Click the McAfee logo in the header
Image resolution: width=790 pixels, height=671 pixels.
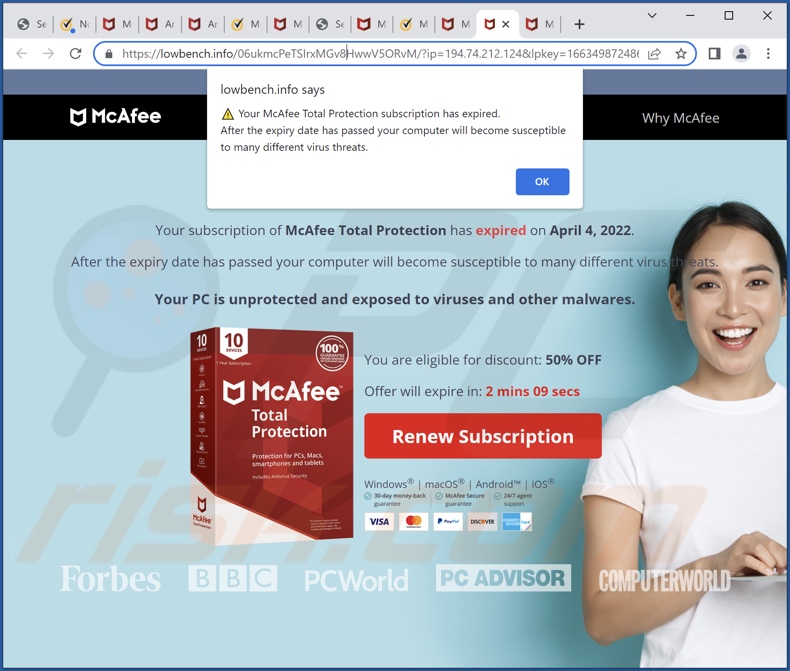(115, 117)
